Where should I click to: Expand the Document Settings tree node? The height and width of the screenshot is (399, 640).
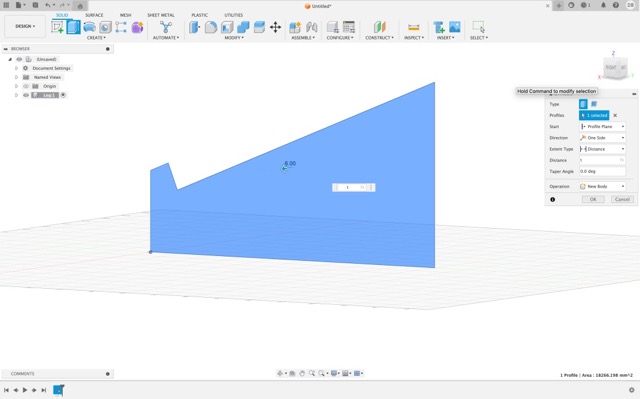[16, 68]
